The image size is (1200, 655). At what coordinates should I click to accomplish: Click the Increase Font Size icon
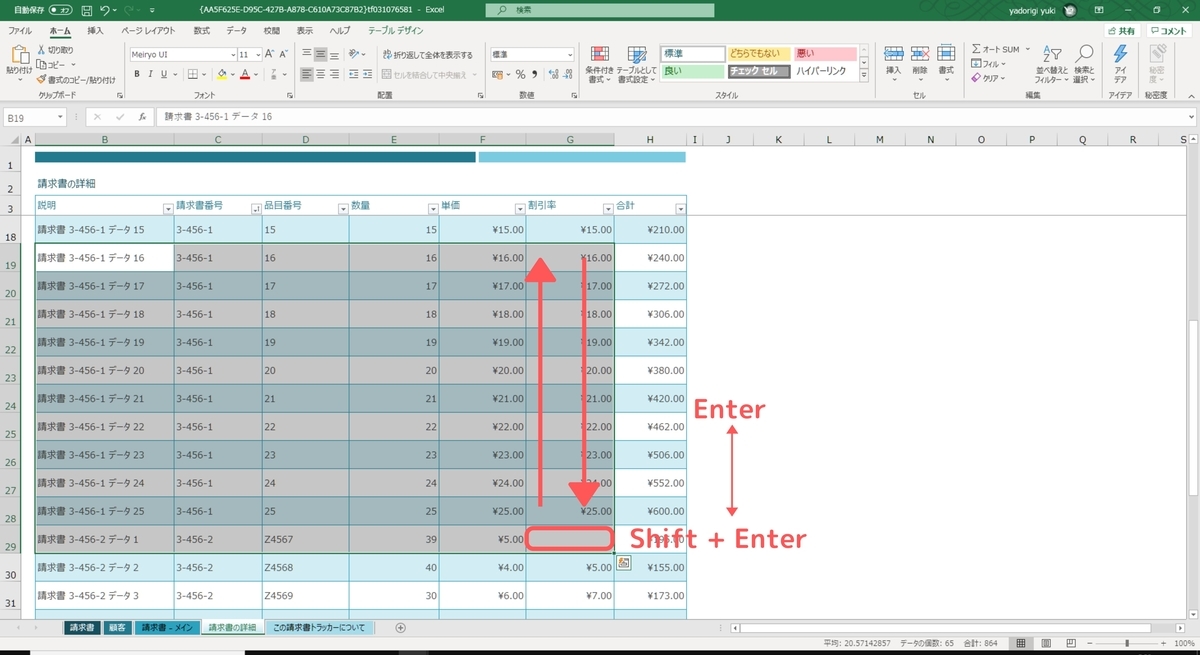click(269, 54)
